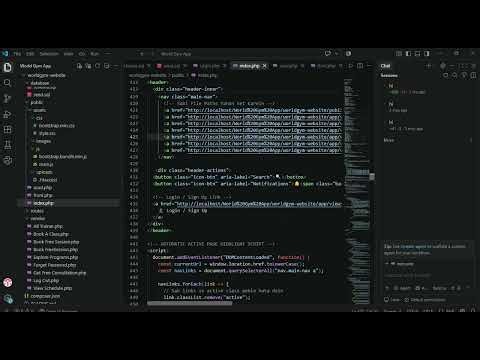This screenshot has width=480, height=360.
Task: Open View menu
Action: tap(68, 54)
